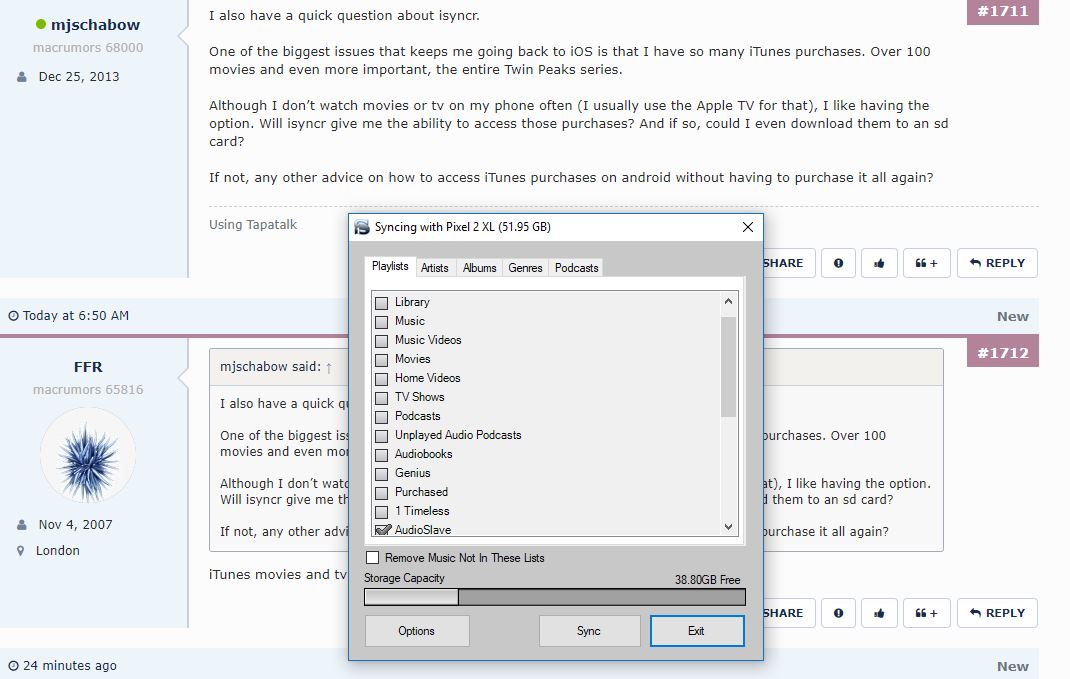This screenshot has width=1070, height=679.
Task: Enable Remove Music Not In These Lists
Action: 373,558
